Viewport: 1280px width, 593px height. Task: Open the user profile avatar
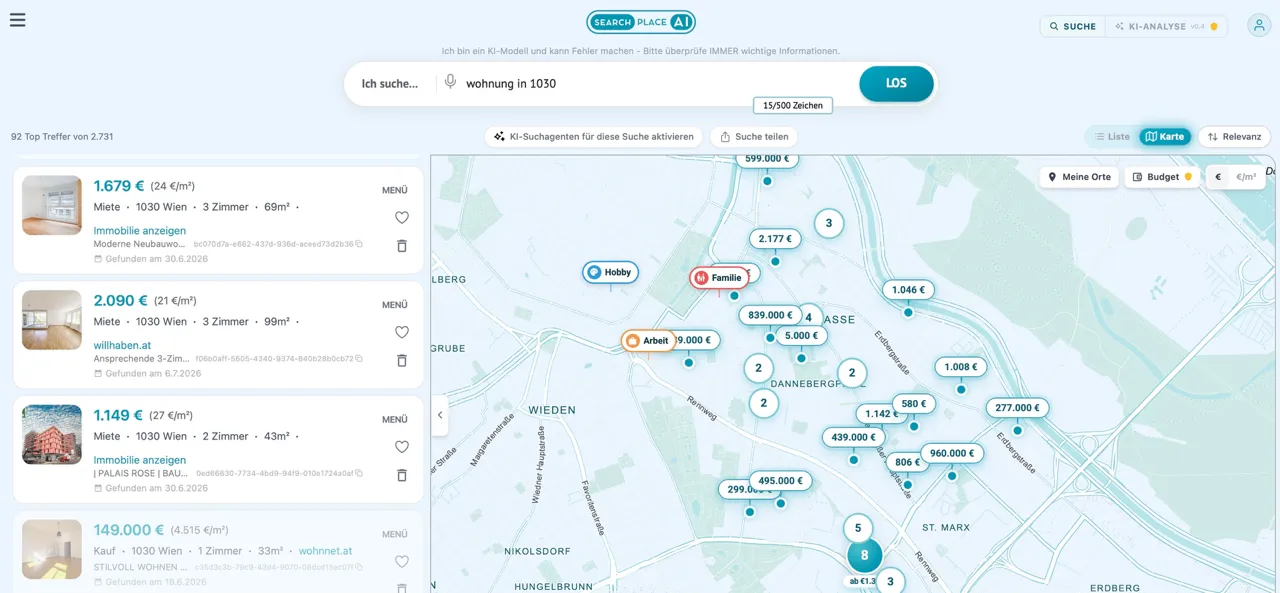[x=1259, y=26]
